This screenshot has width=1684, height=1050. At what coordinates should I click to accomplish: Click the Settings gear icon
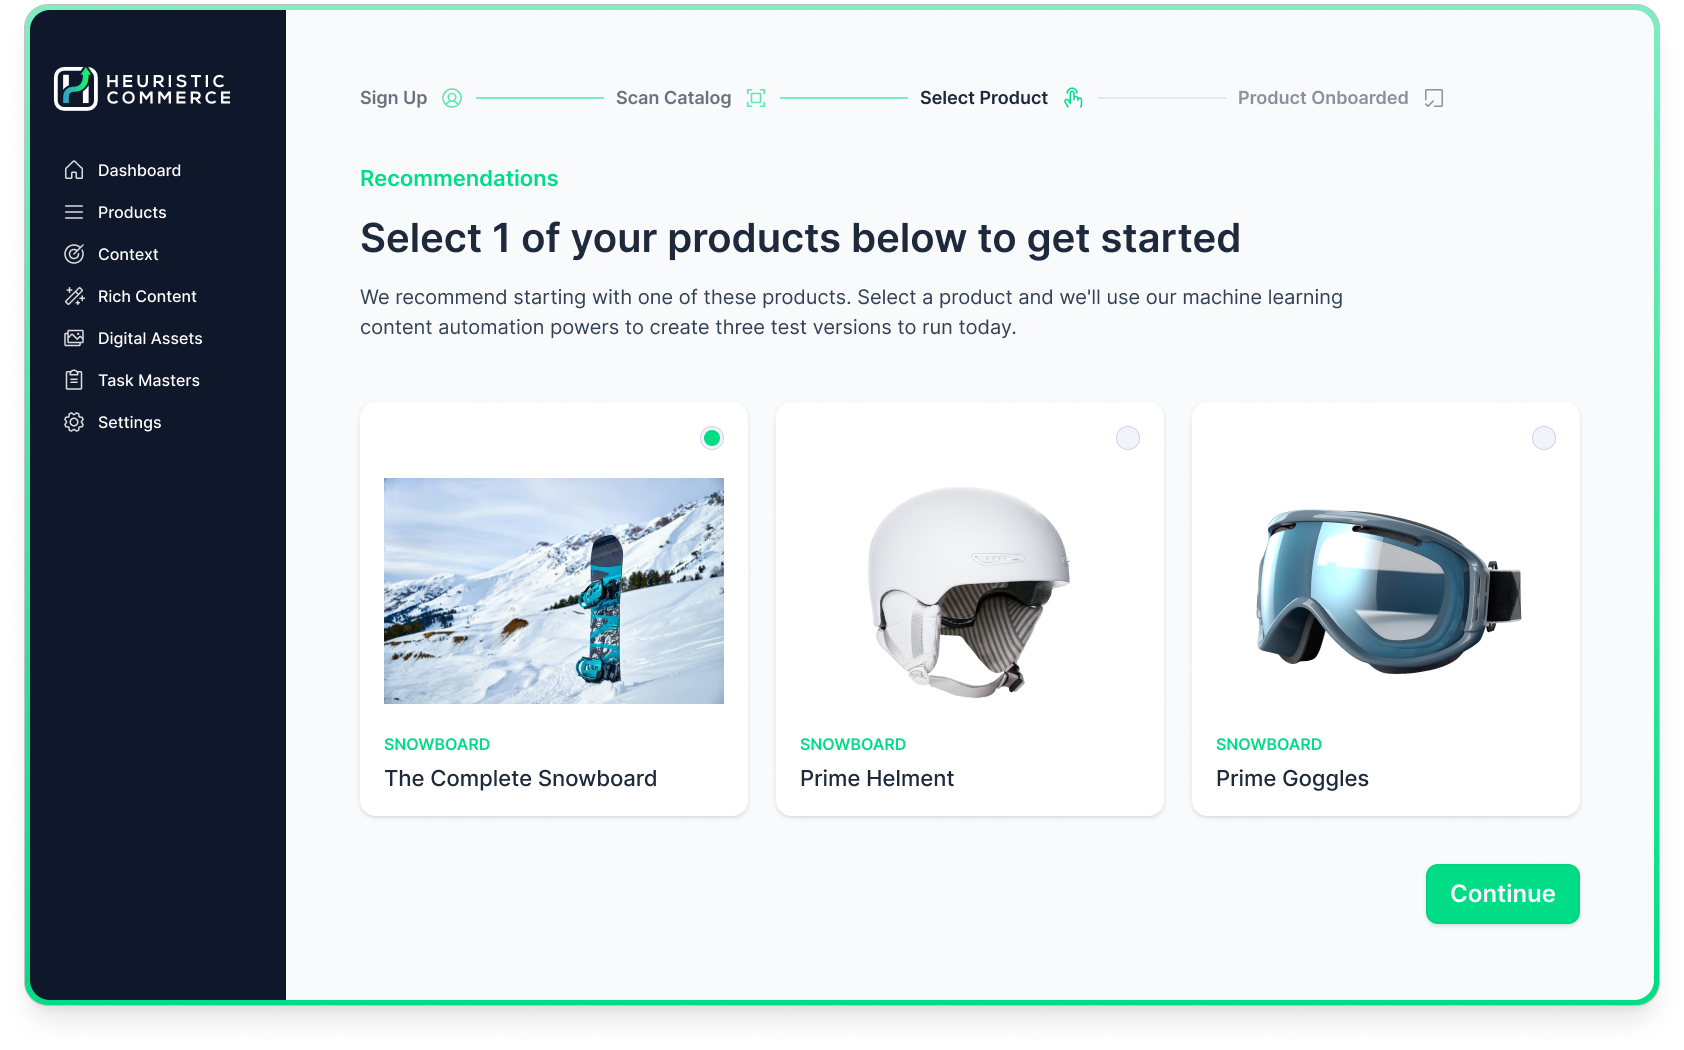click(x=74, y=422)
